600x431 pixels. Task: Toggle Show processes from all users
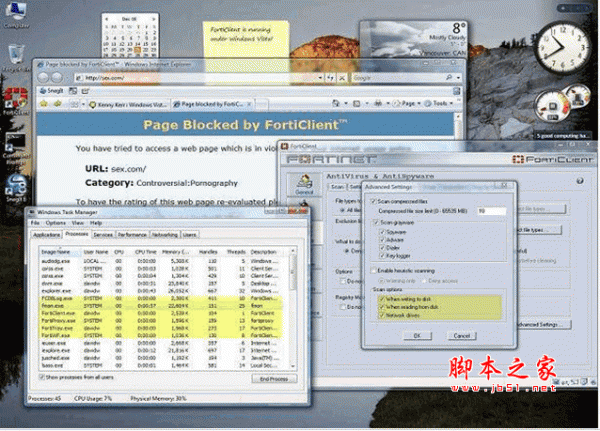click(x=42, y=377)
